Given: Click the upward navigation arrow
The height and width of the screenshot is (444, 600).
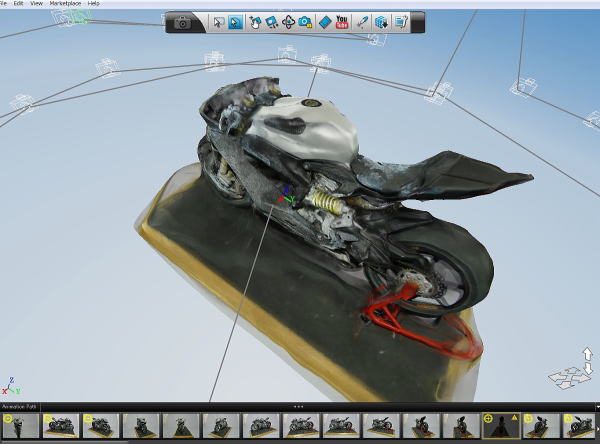Looking at the screenshot, I should 588,354.
